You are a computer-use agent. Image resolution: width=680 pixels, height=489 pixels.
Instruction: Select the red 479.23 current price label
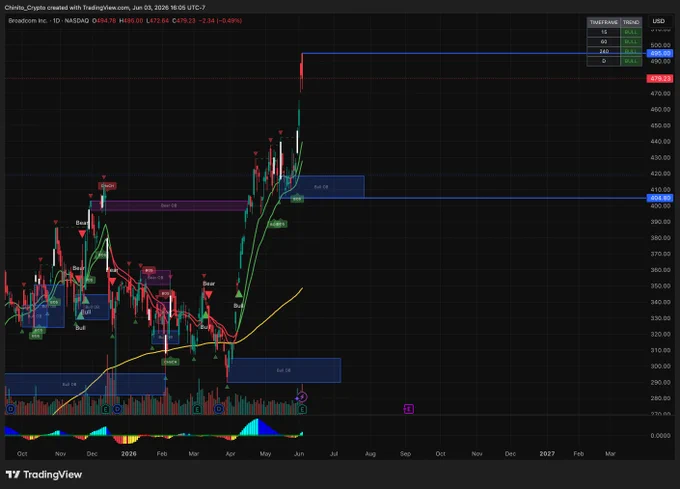click(x=660, y=78)
